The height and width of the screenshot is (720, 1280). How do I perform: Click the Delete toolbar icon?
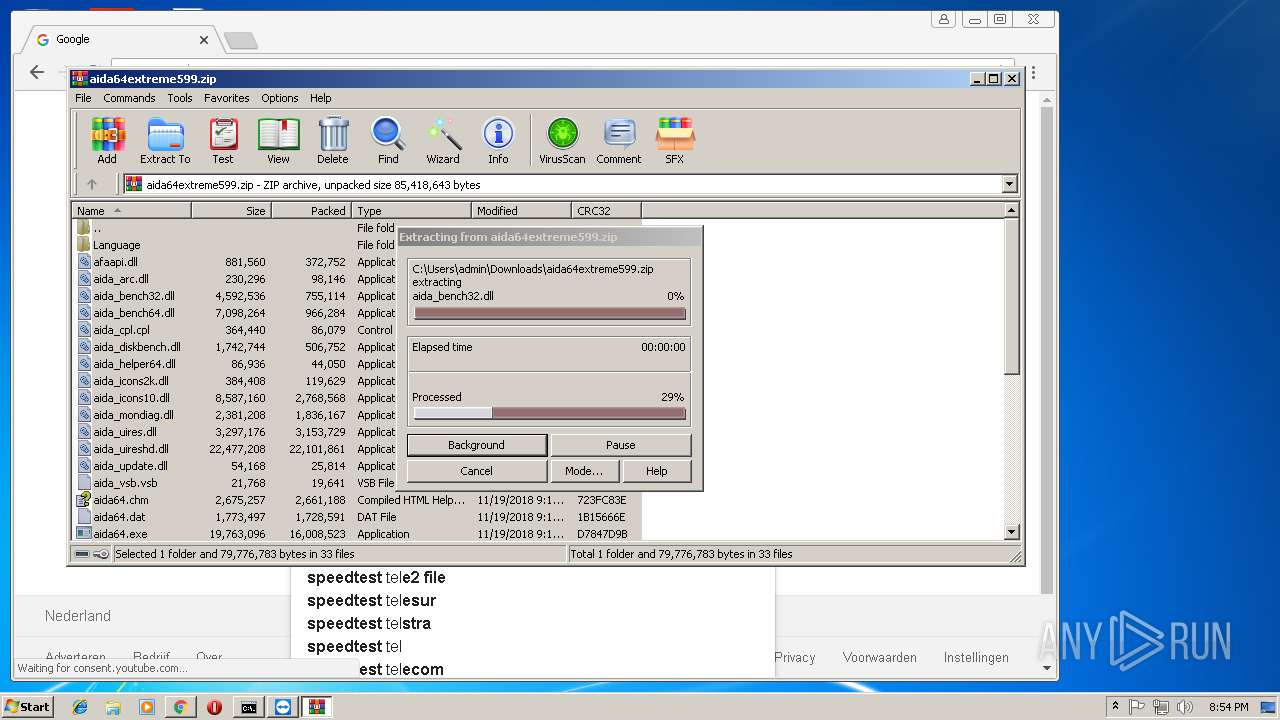333,141
